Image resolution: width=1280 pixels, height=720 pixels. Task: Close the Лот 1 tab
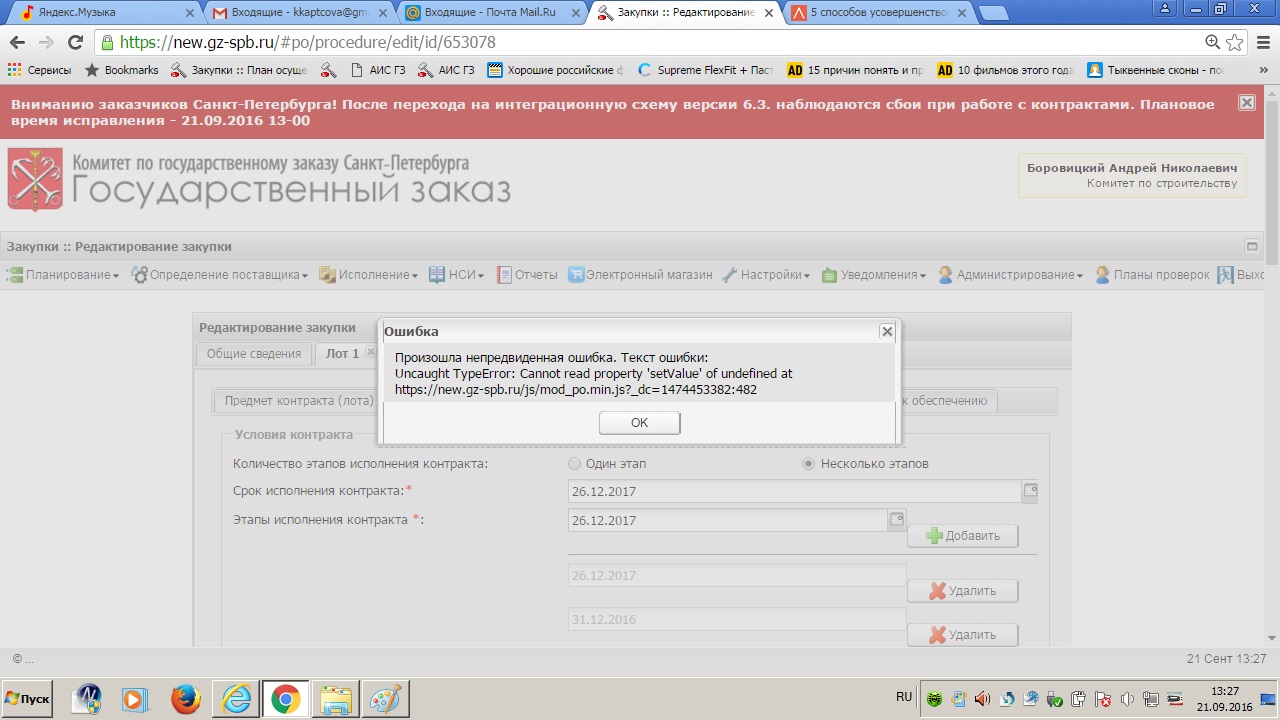pos(370,353)
